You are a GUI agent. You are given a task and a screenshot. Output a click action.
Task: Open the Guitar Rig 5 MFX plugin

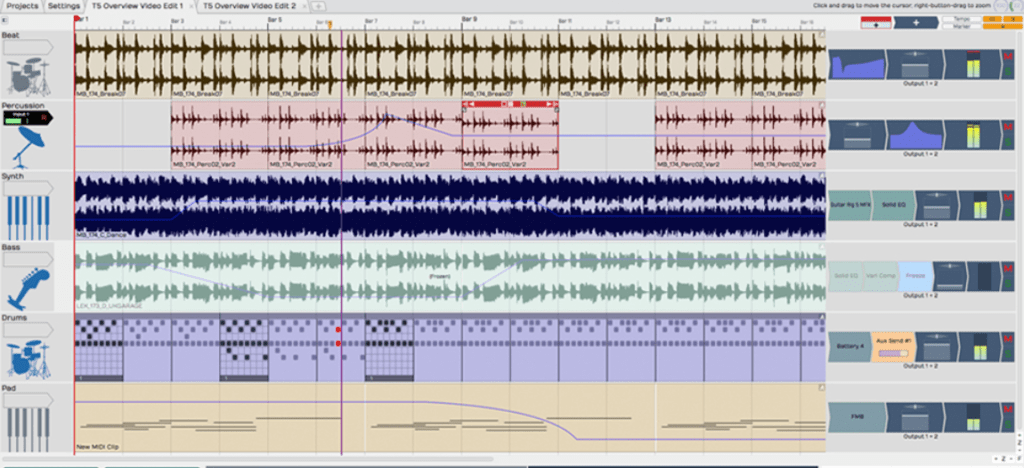[x=850, y=205]
